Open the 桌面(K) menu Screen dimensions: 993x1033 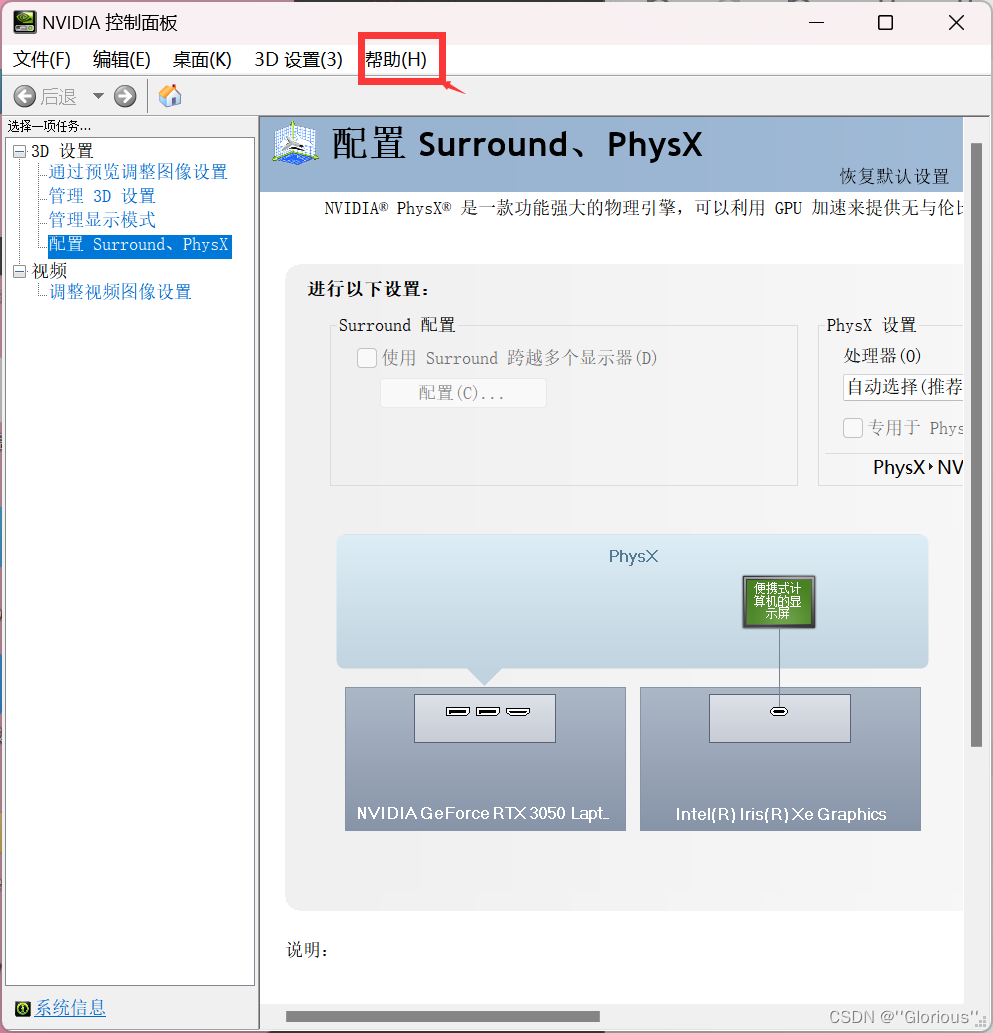[x=201, y=59]
